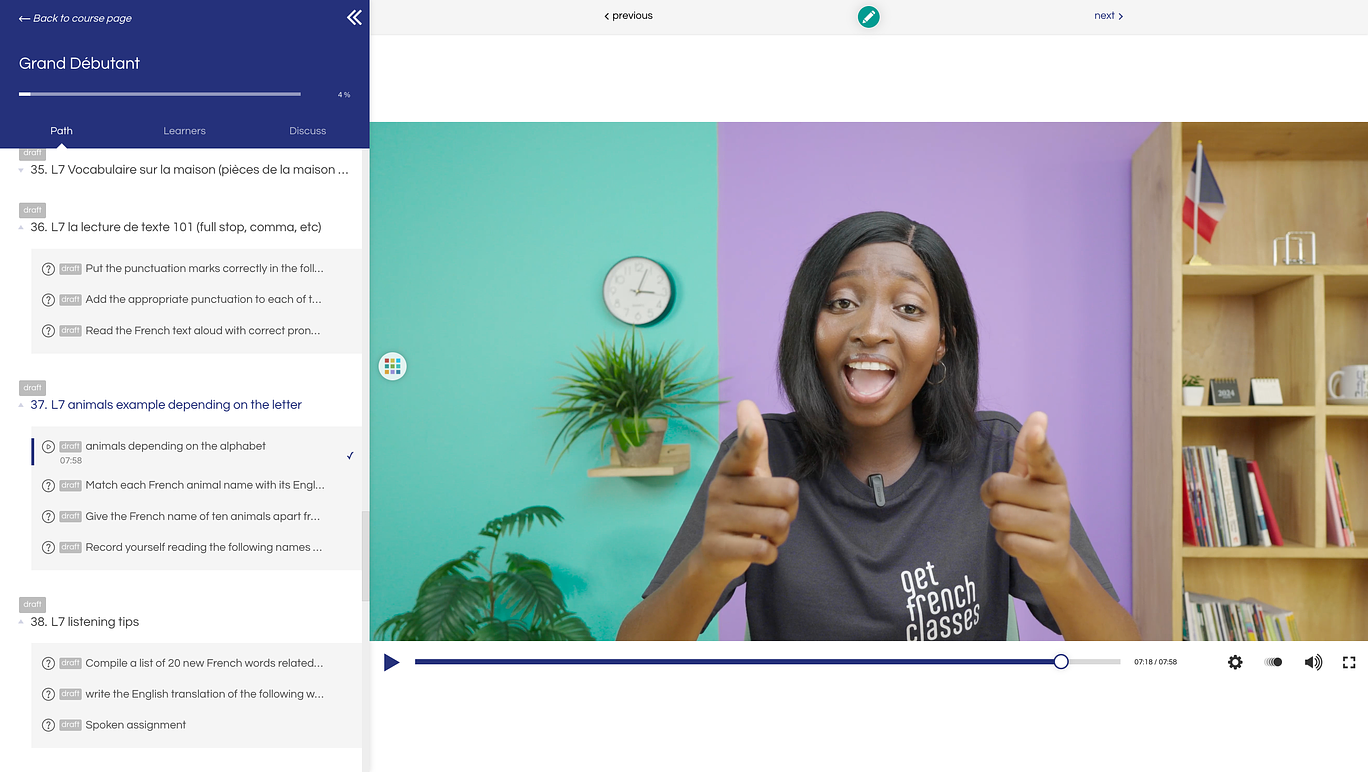The image size is (1368, 772).
Task: Play the video
Action: [x=392, y=662]
